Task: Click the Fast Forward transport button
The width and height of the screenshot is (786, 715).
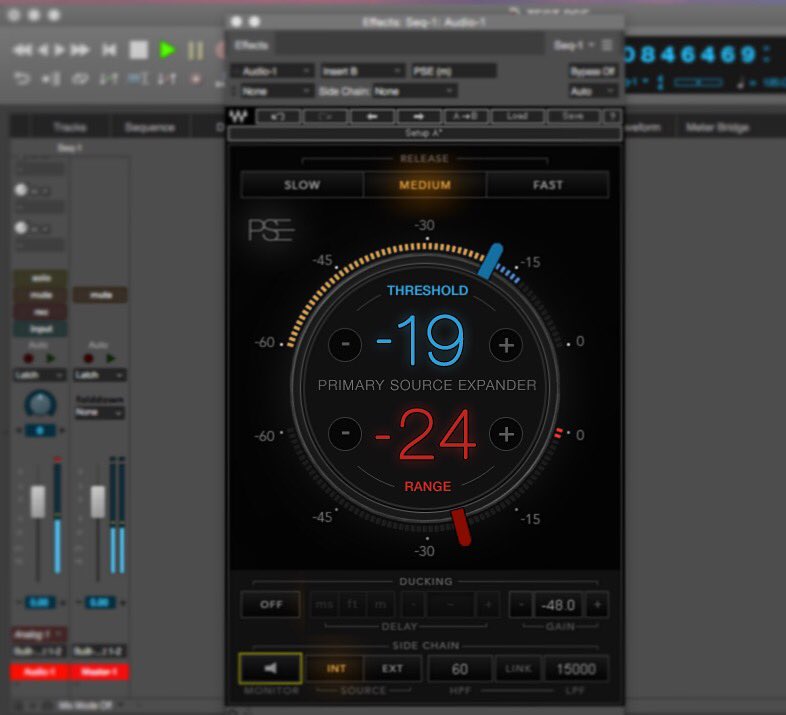Action: pyautogui.click(x=80, y=50)
